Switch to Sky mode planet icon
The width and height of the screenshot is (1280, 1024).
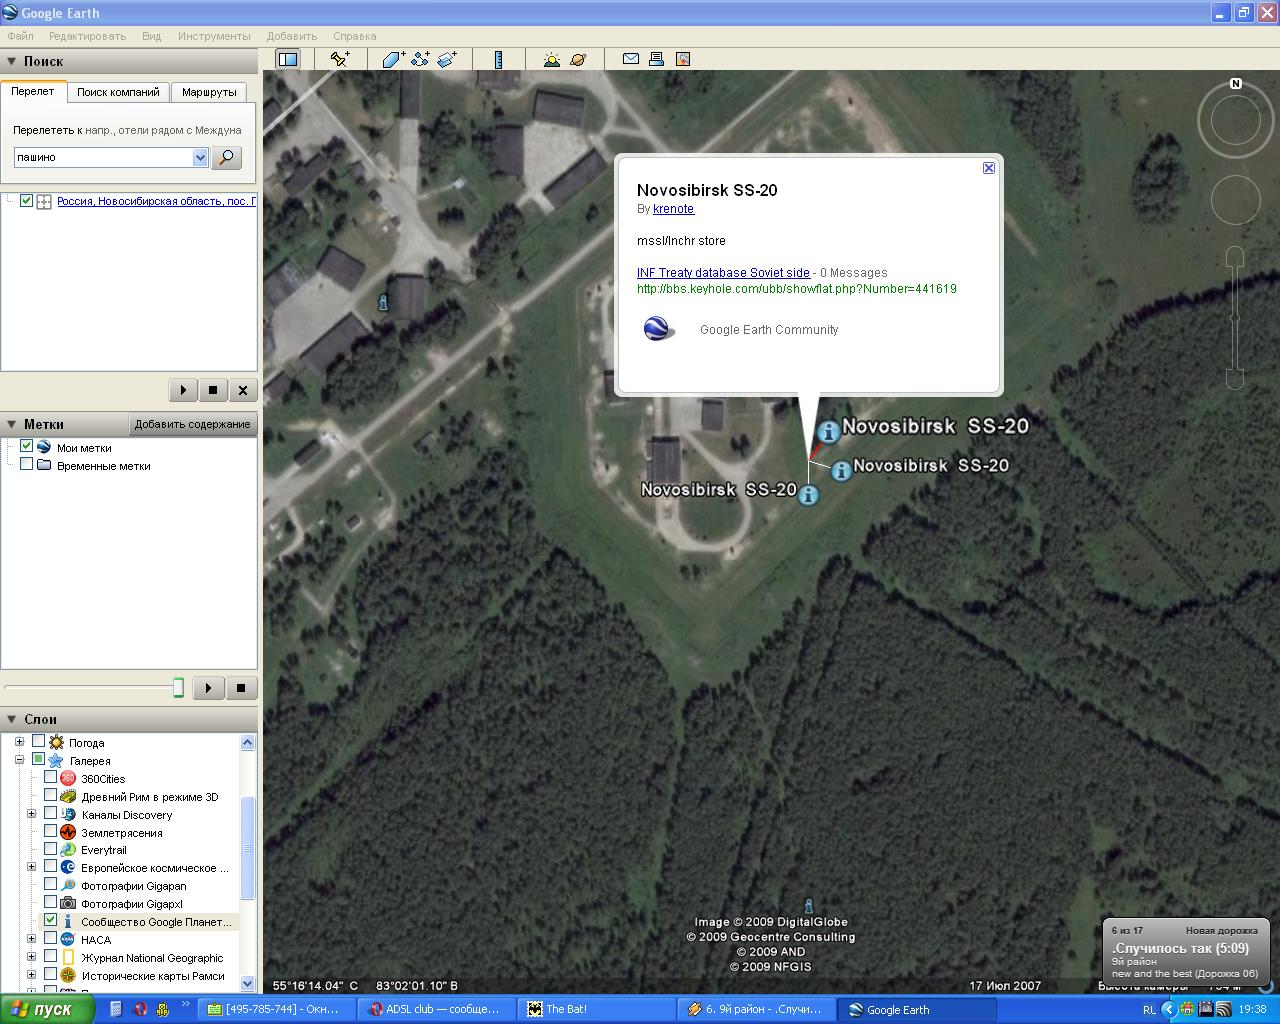coord(578,59)
